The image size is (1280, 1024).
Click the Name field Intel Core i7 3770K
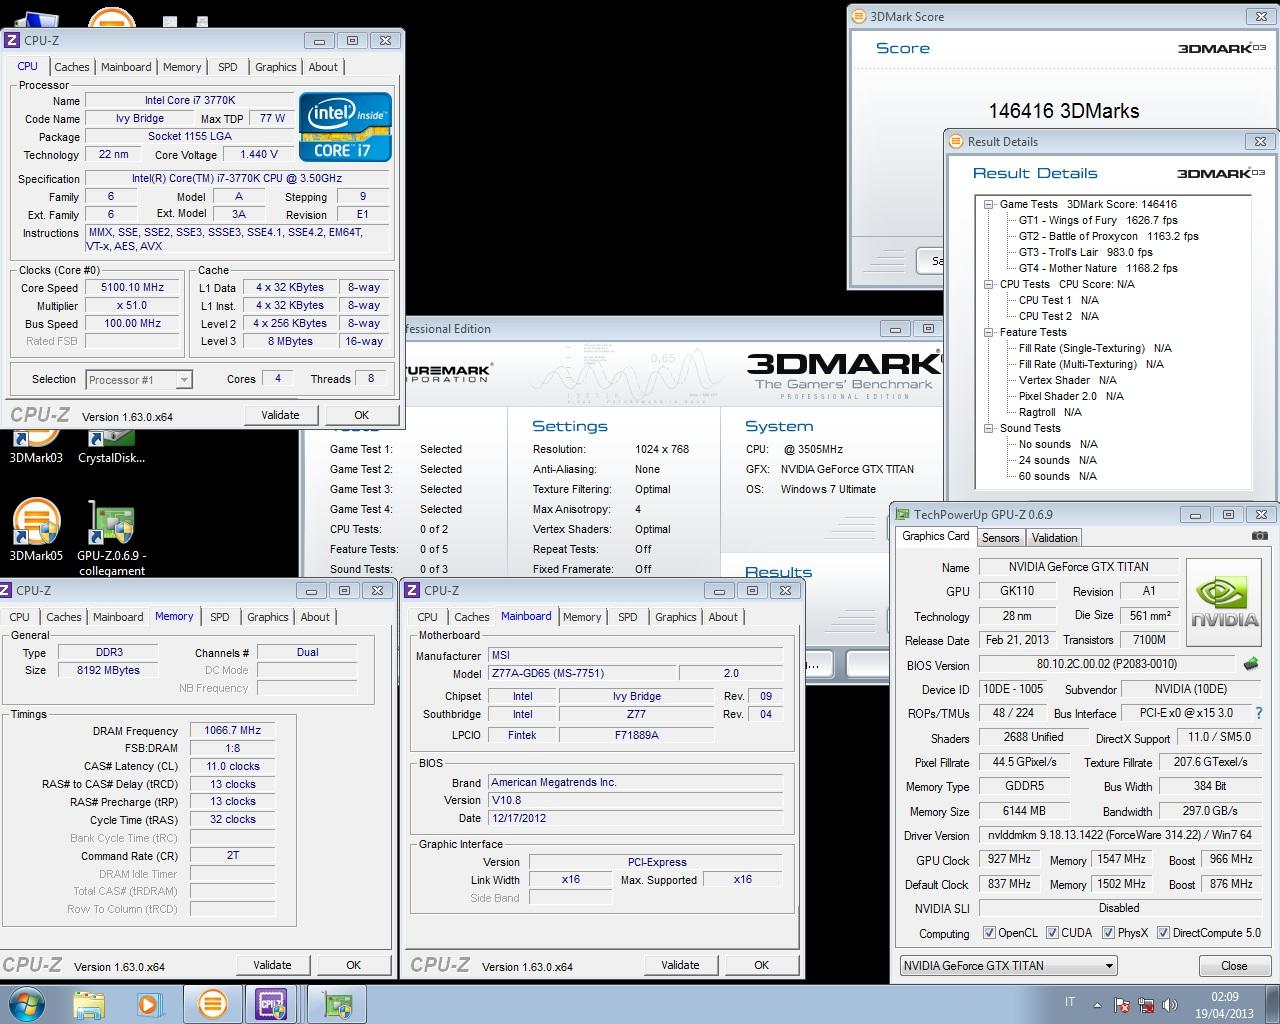tap(189, 100)
